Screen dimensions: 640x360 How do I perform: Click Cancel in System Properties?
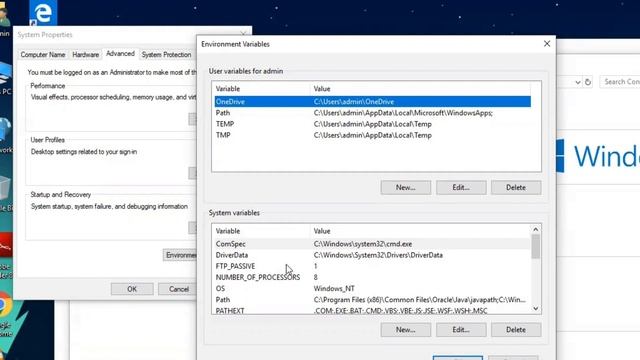click(178, 289)
